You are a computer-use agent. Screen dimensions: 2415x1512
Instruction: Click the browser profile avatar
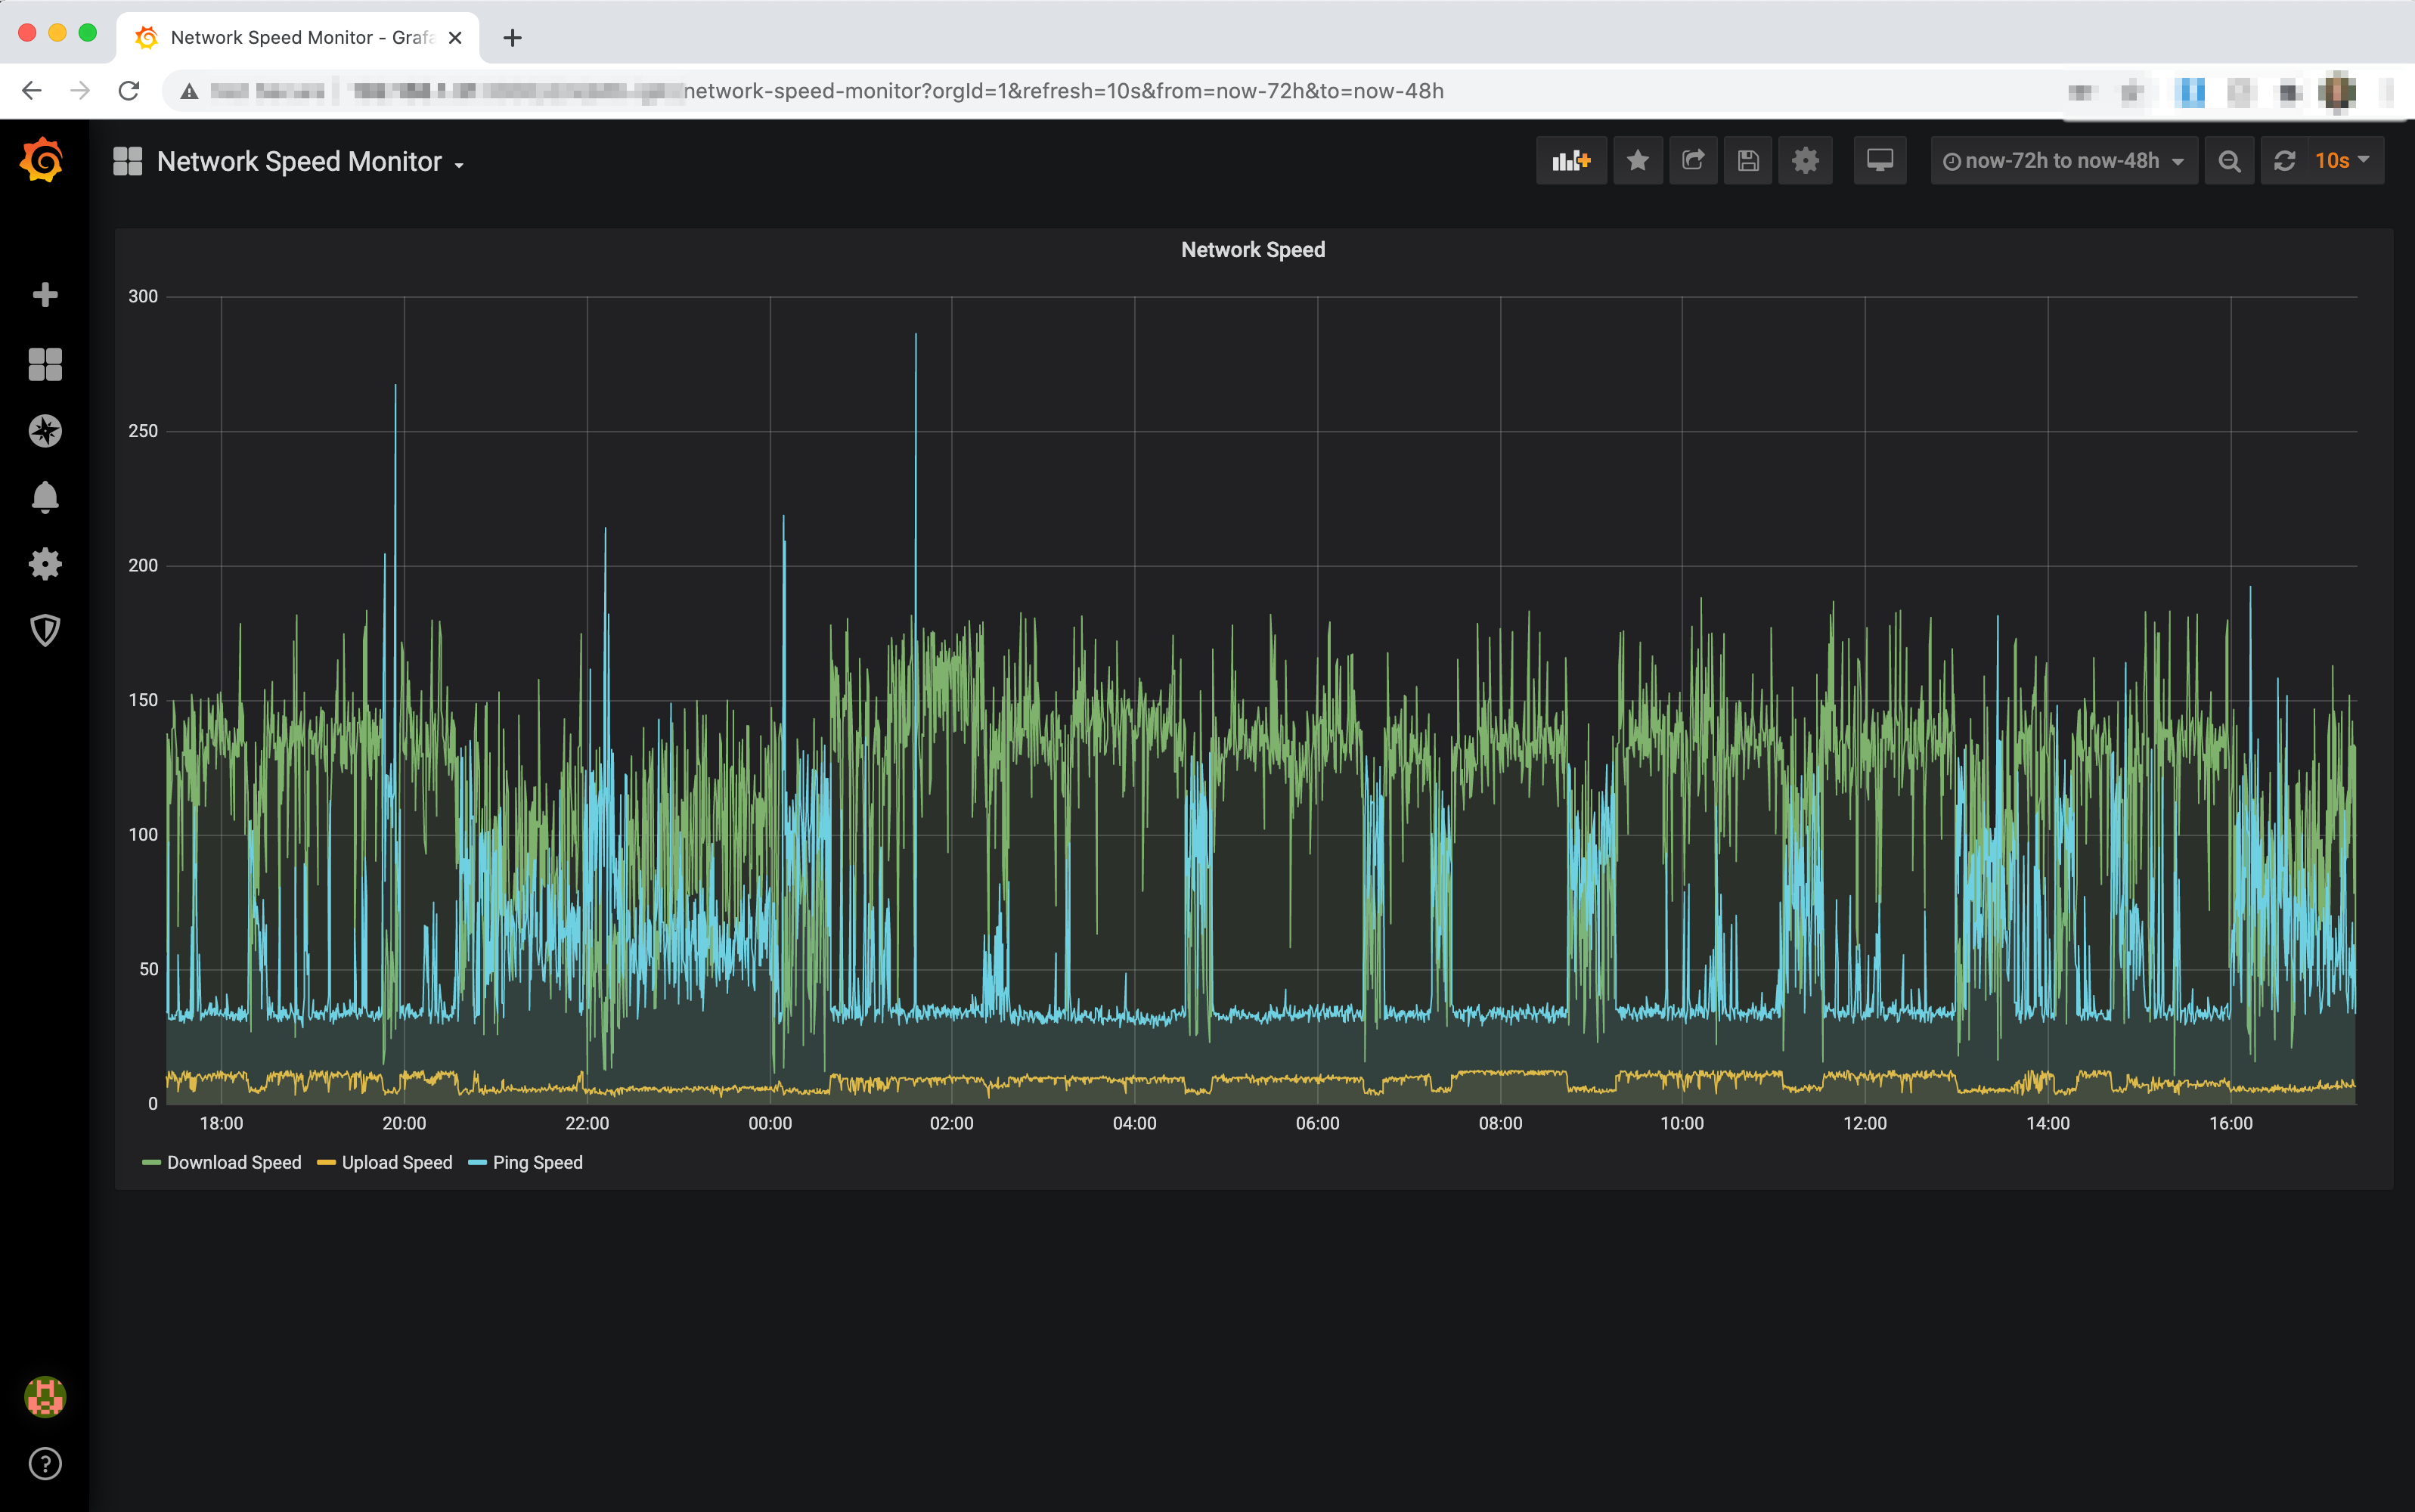(x=2337, y=91)
